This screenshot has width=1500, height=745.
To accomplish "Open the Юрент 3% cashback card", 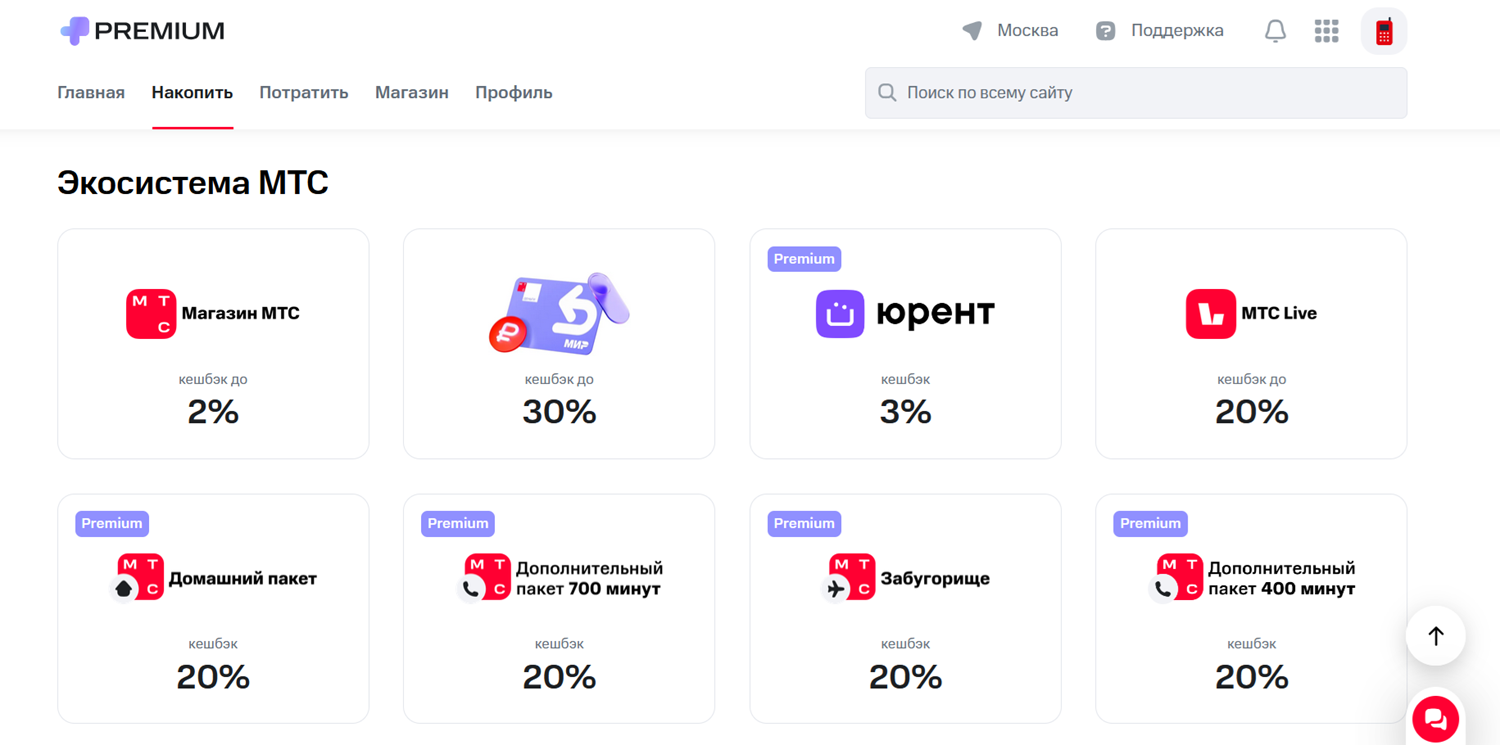I will 905,344.
